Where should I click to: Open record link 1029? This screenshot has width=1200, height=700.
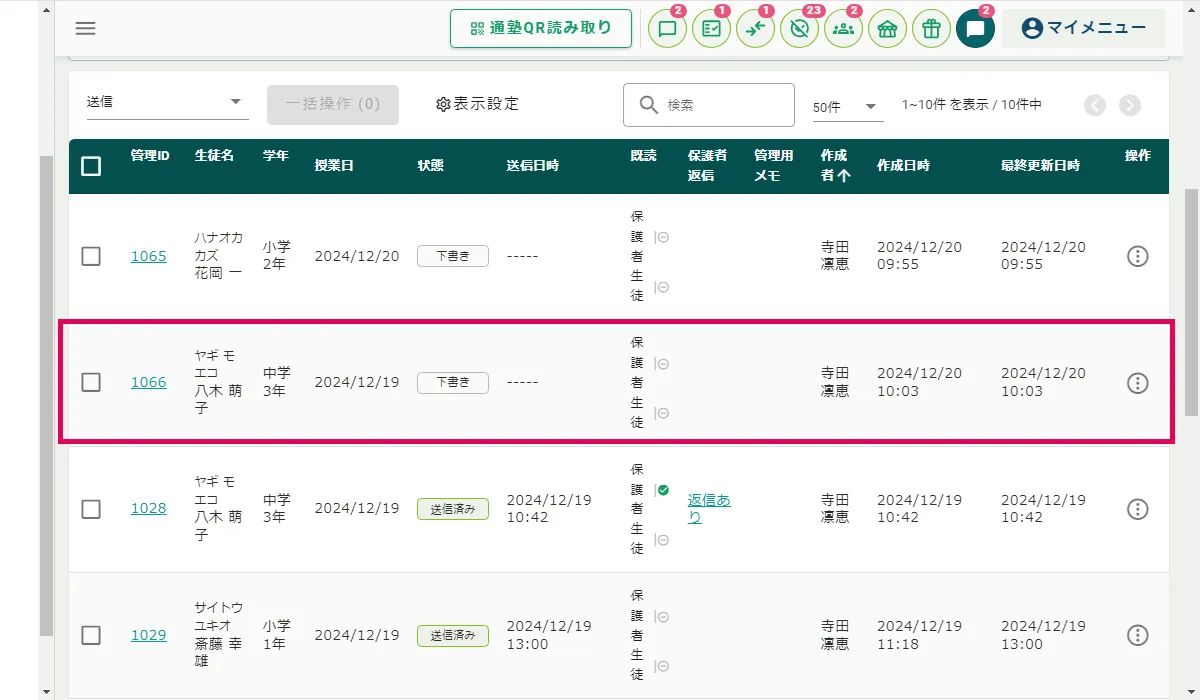click(x=149, y=635)
